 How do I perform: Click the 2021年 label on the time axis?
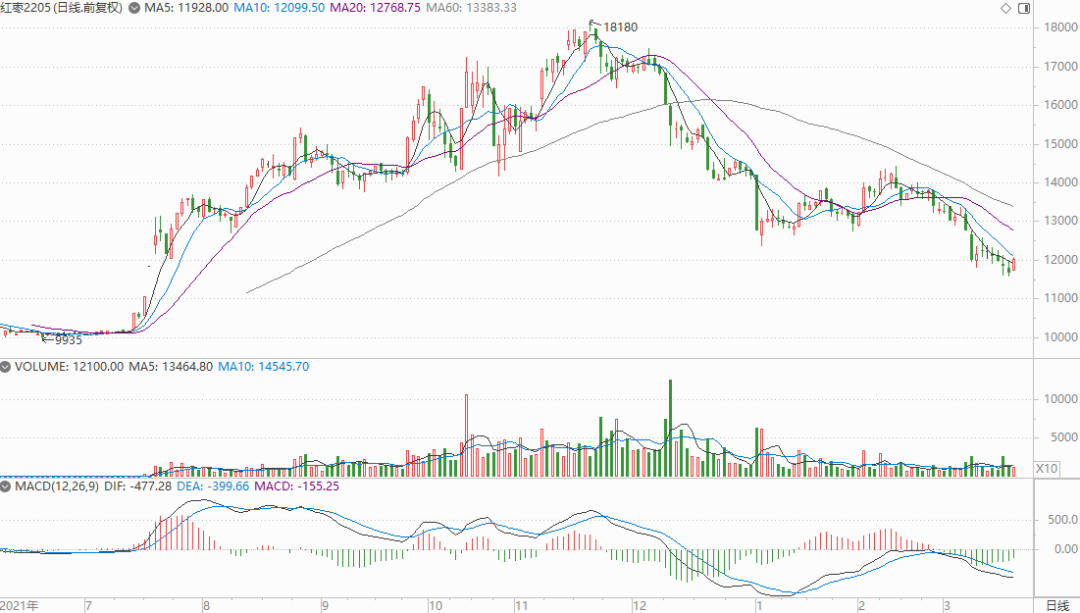click(x=20, y=606)
